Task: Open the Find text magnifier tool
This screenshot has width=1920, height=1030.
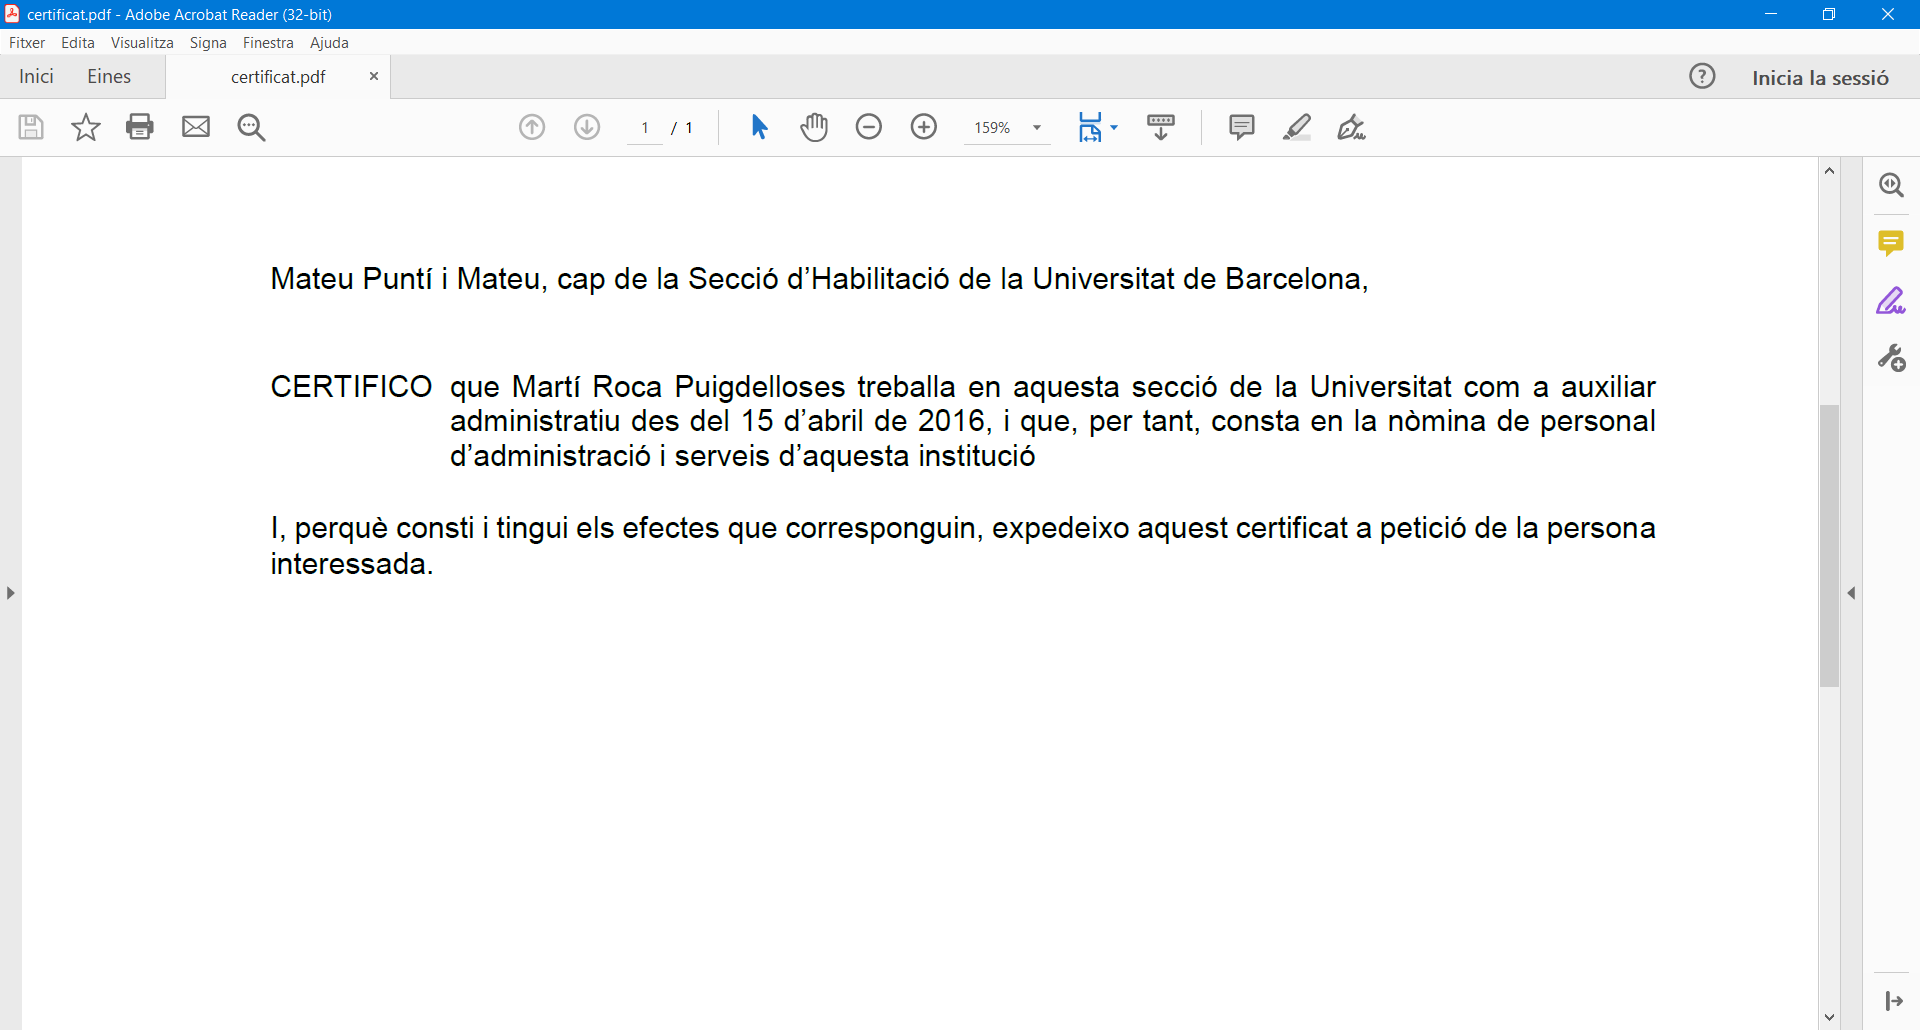Action: pos(251,127)
